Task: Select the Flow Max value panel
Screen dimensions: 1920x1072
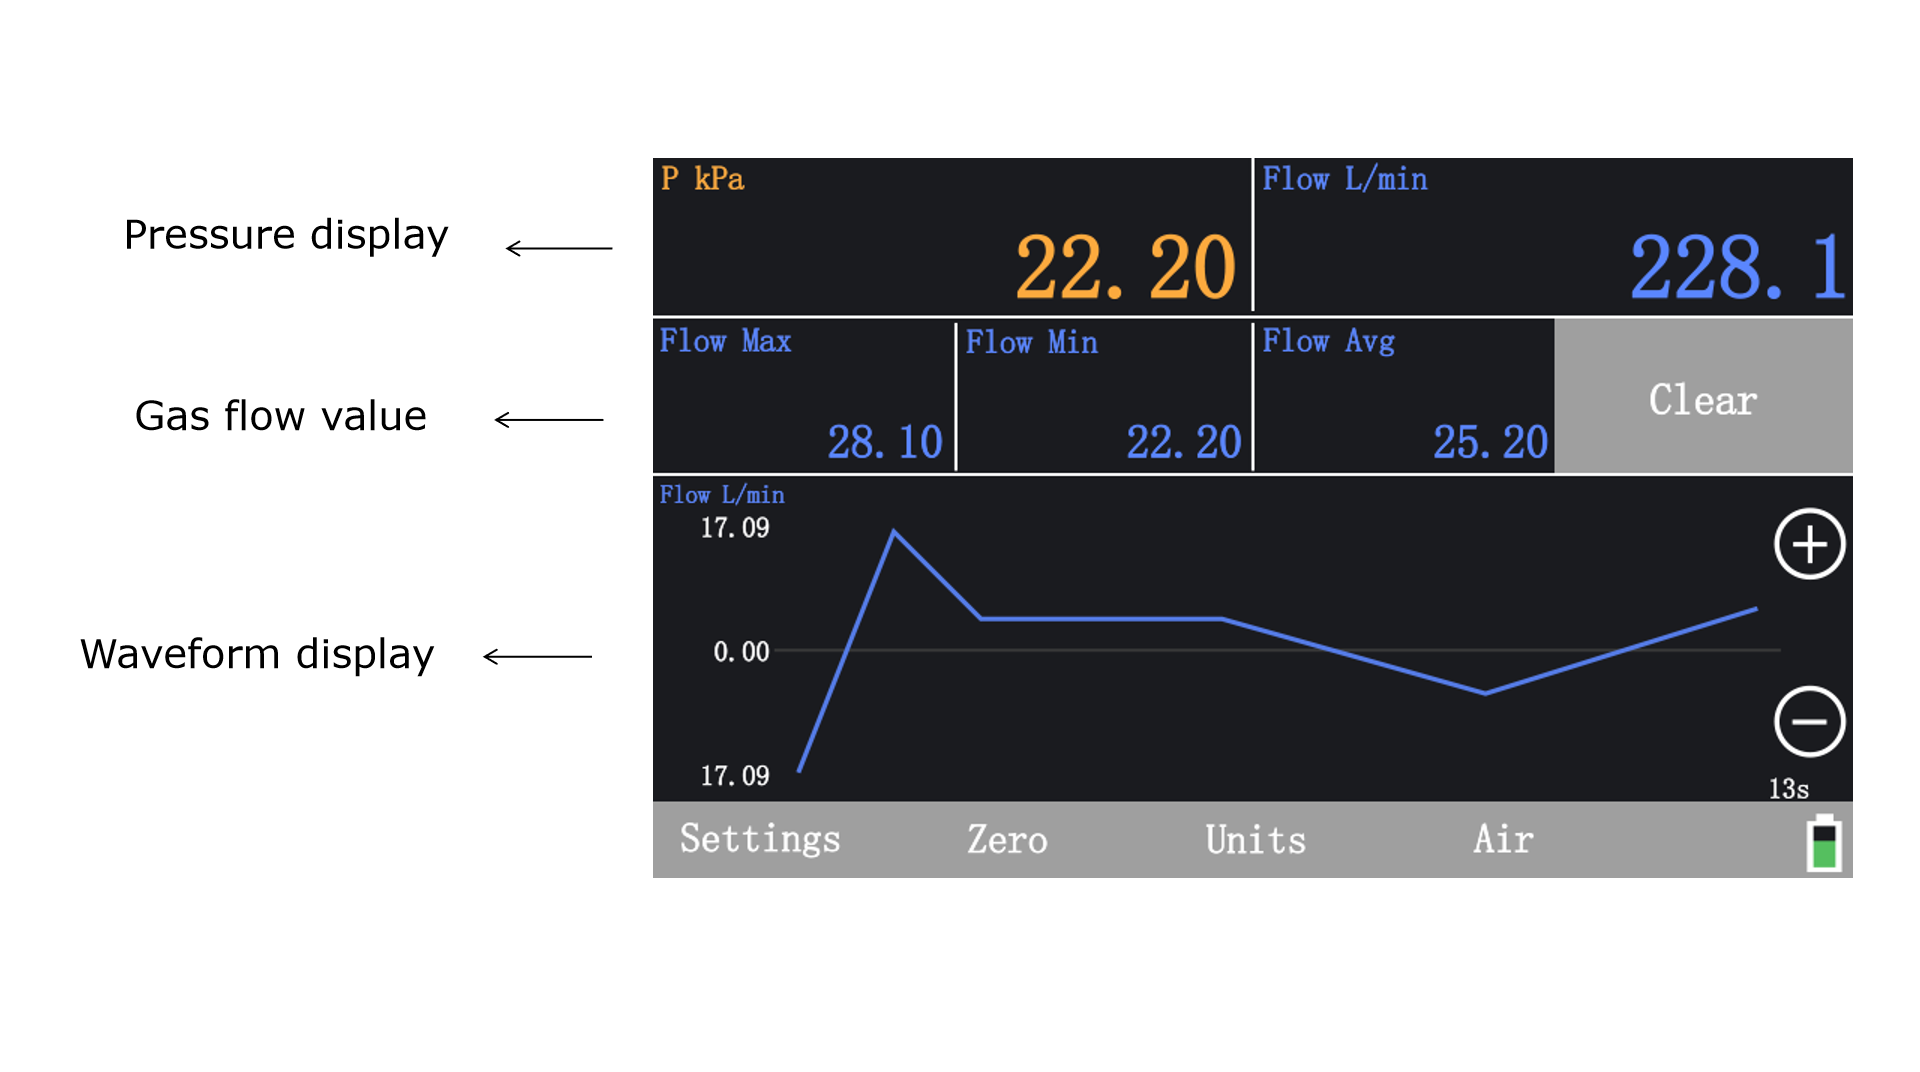Action: point(804,396)
